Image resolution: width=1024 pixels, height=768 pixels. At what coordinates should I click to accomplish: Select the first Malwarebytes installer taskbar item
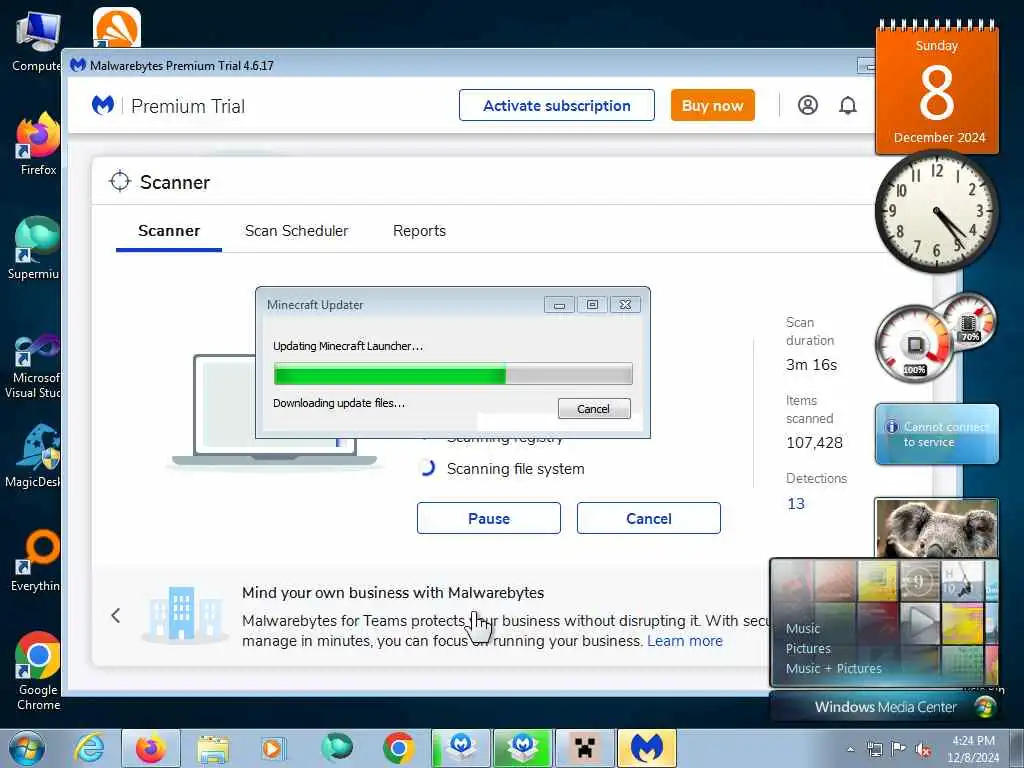[461, 748]
